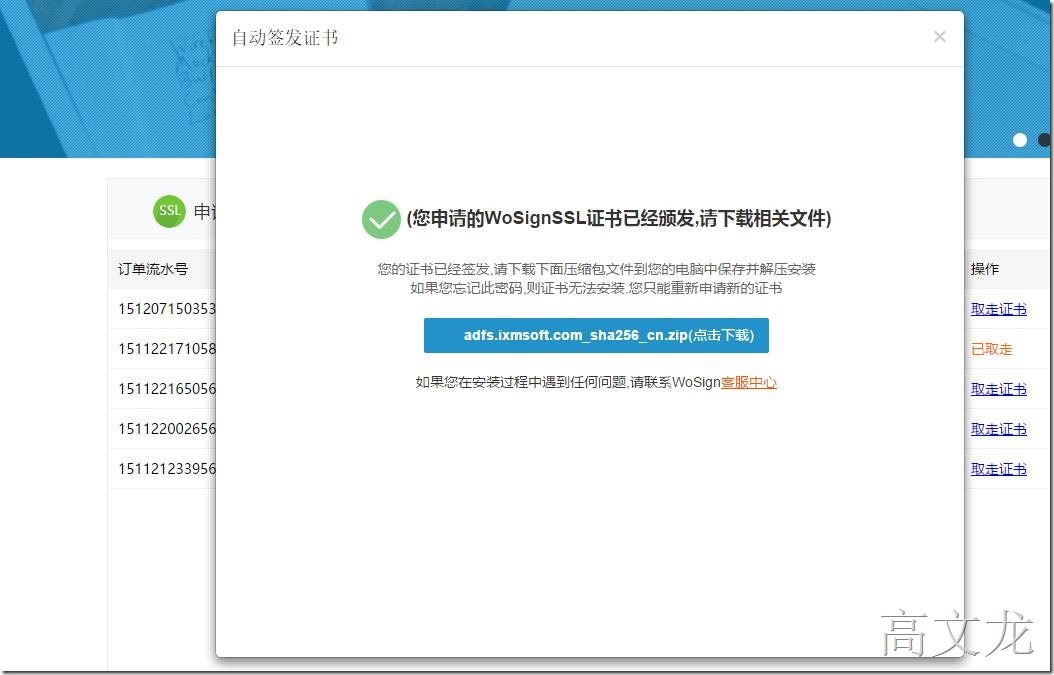Click 取走证书 for order 151122002656
Viewport: 1054px width, 675px height.
pyautogui.click(x=999, y=429)
